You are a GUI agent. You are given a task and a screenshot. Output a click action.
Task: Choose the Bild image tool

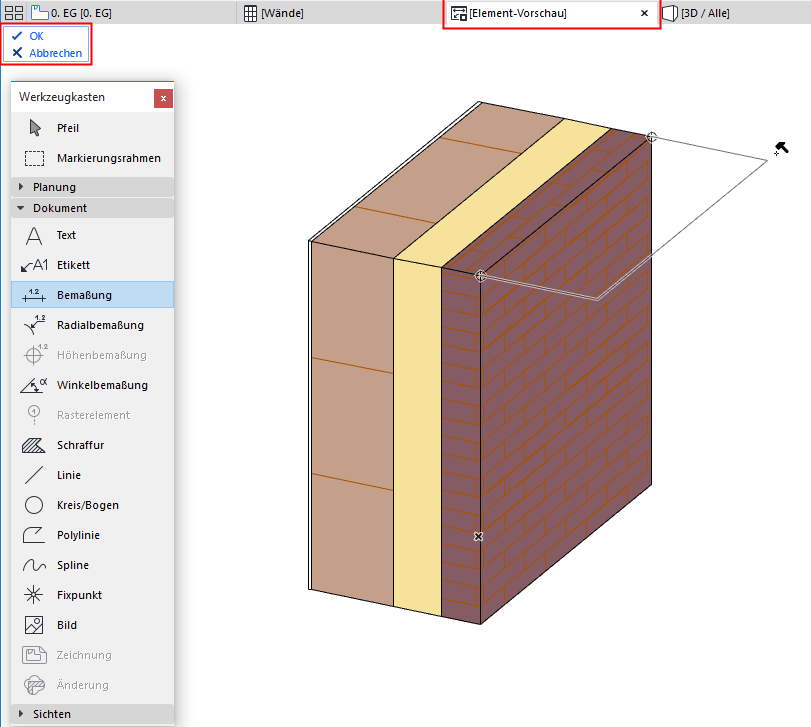click(92, 625)
